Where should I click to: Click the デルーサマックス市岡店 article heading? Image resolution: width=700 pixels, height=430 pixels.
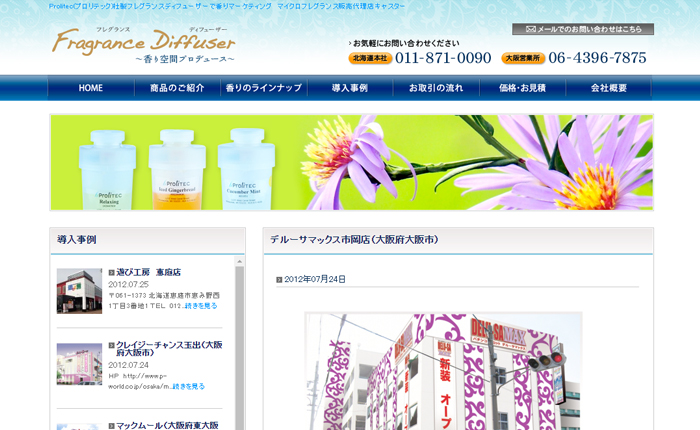(354, 240)
